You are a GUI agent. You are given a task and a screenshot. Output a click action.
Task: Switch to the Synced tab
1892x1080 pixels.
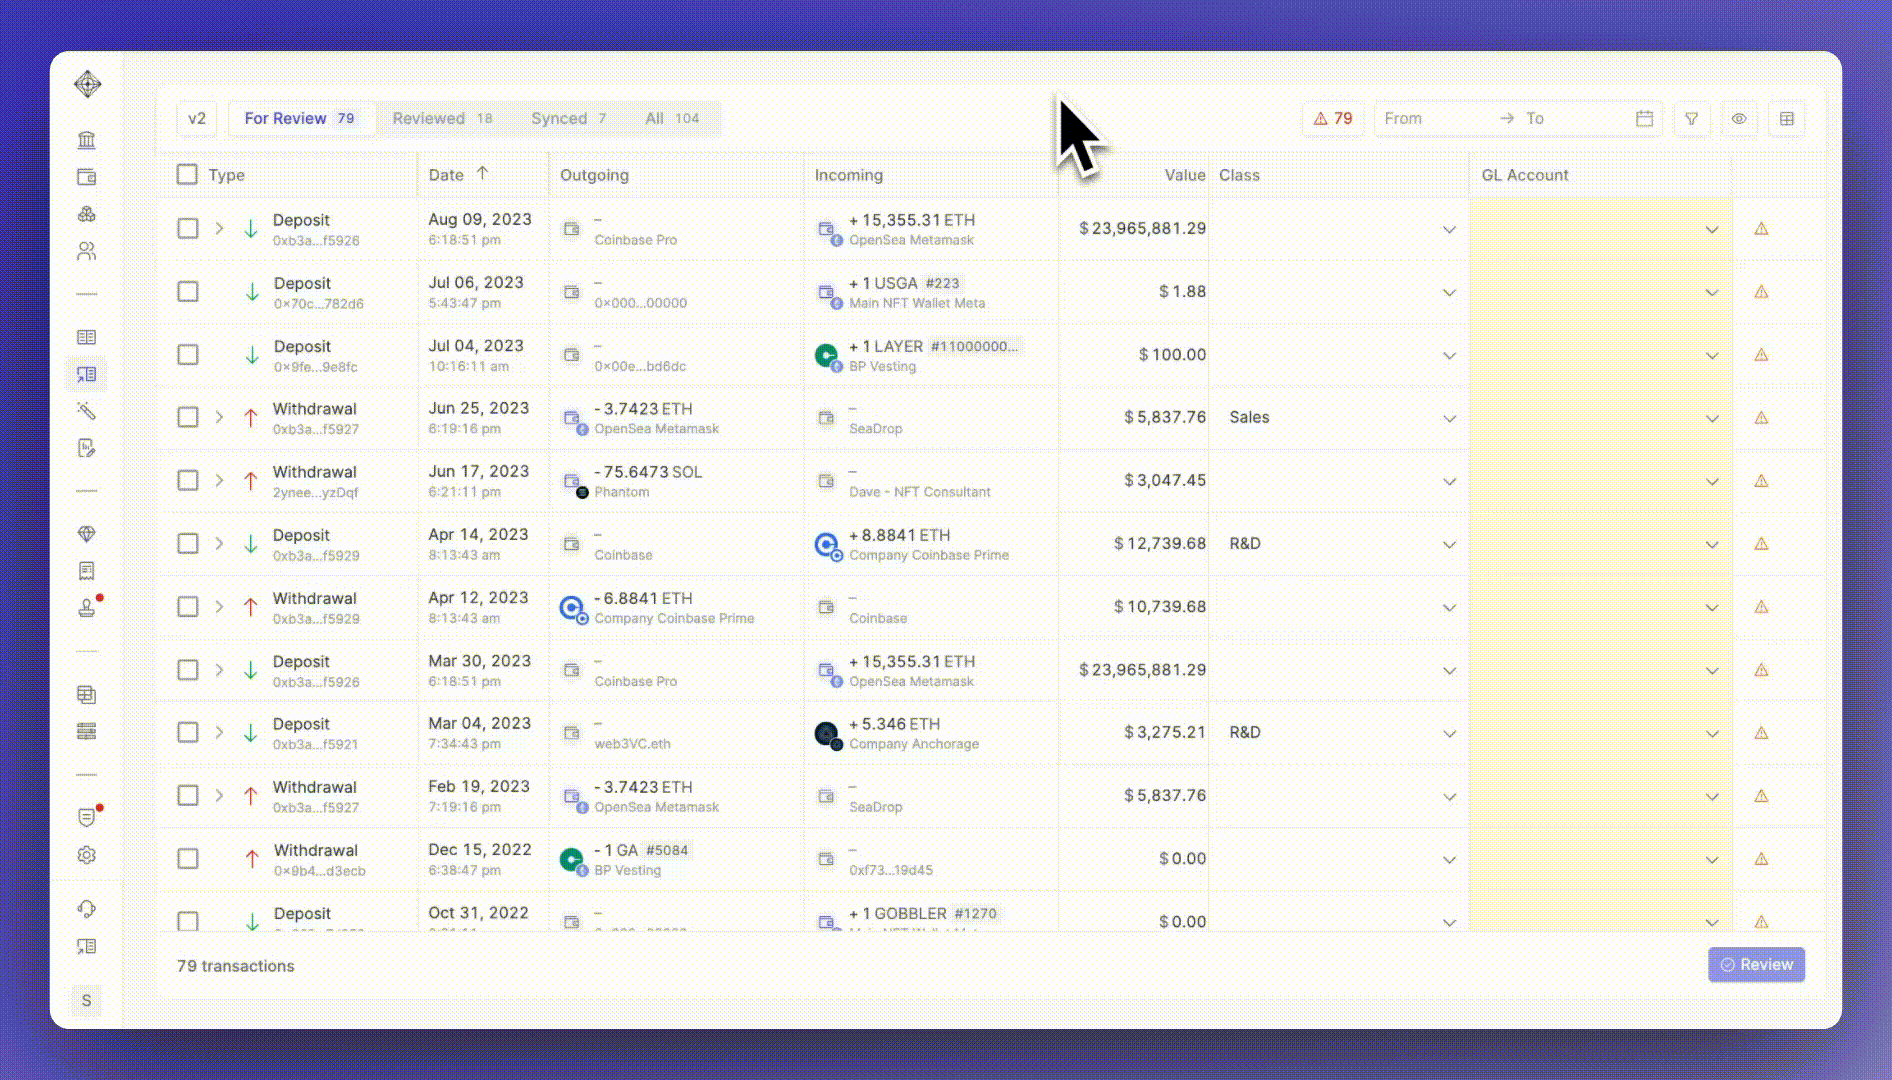pos(568,119)
